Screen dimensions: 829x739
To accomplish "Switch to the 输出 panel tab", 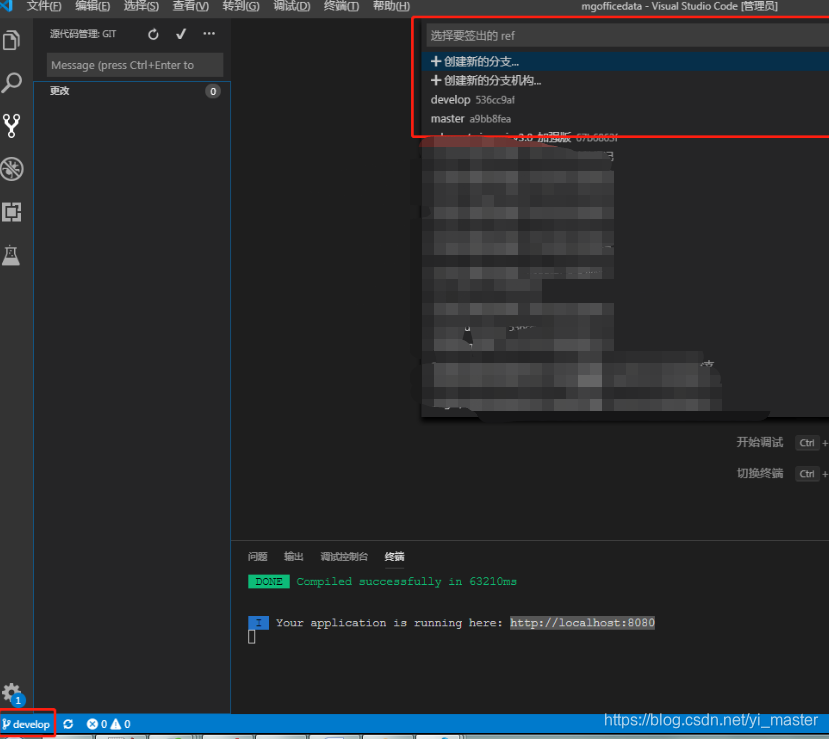I will click(293, 556).
